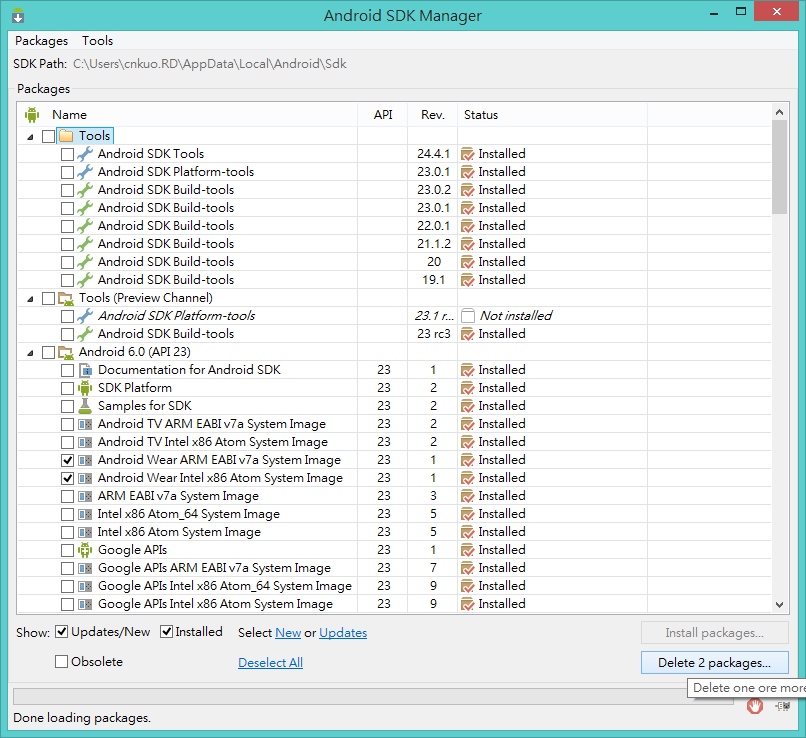
Task: Click wrench icon of italic Platform-tools preview row
Action: coord(85,316)
